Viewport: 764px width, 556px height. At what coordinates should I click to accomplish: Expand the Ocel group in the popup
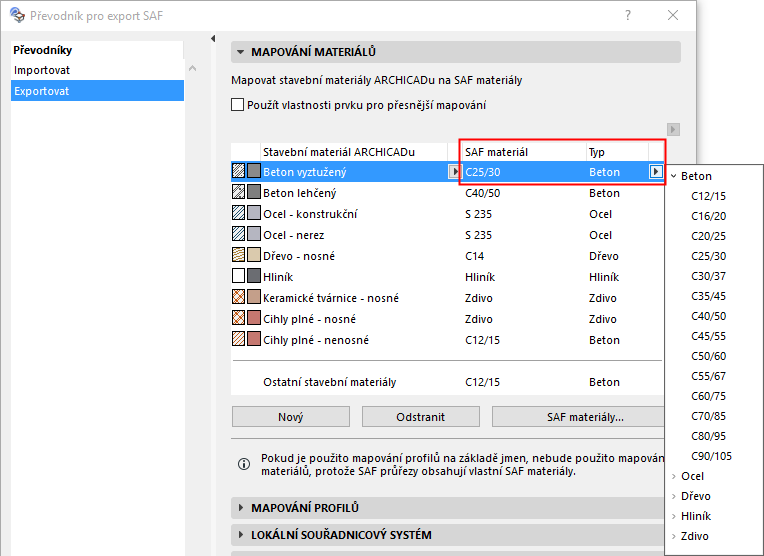coord(674,476)
